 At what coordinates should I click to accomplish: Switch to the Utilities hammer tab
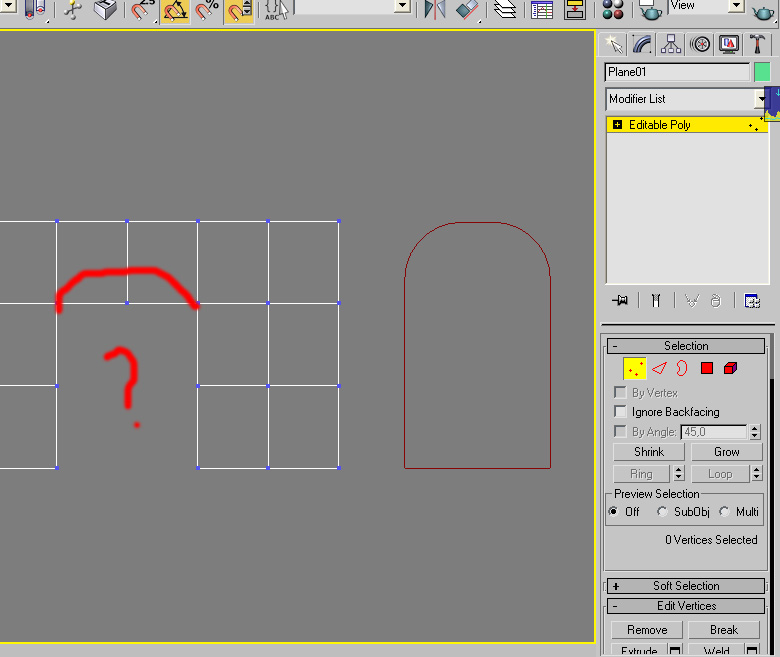point(758,44)
